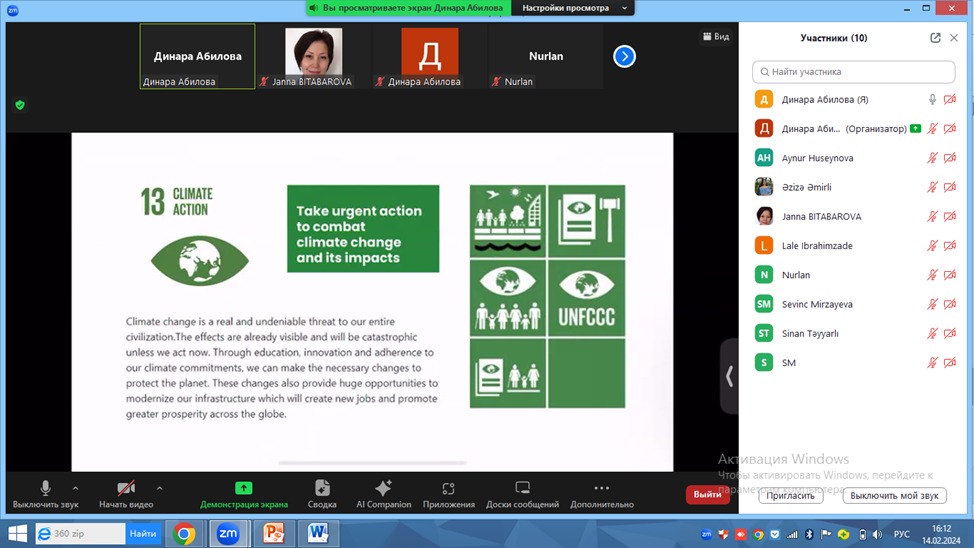
Task: Click screen-sharing green icon beside Организатор
Action: tap(915, 129)
